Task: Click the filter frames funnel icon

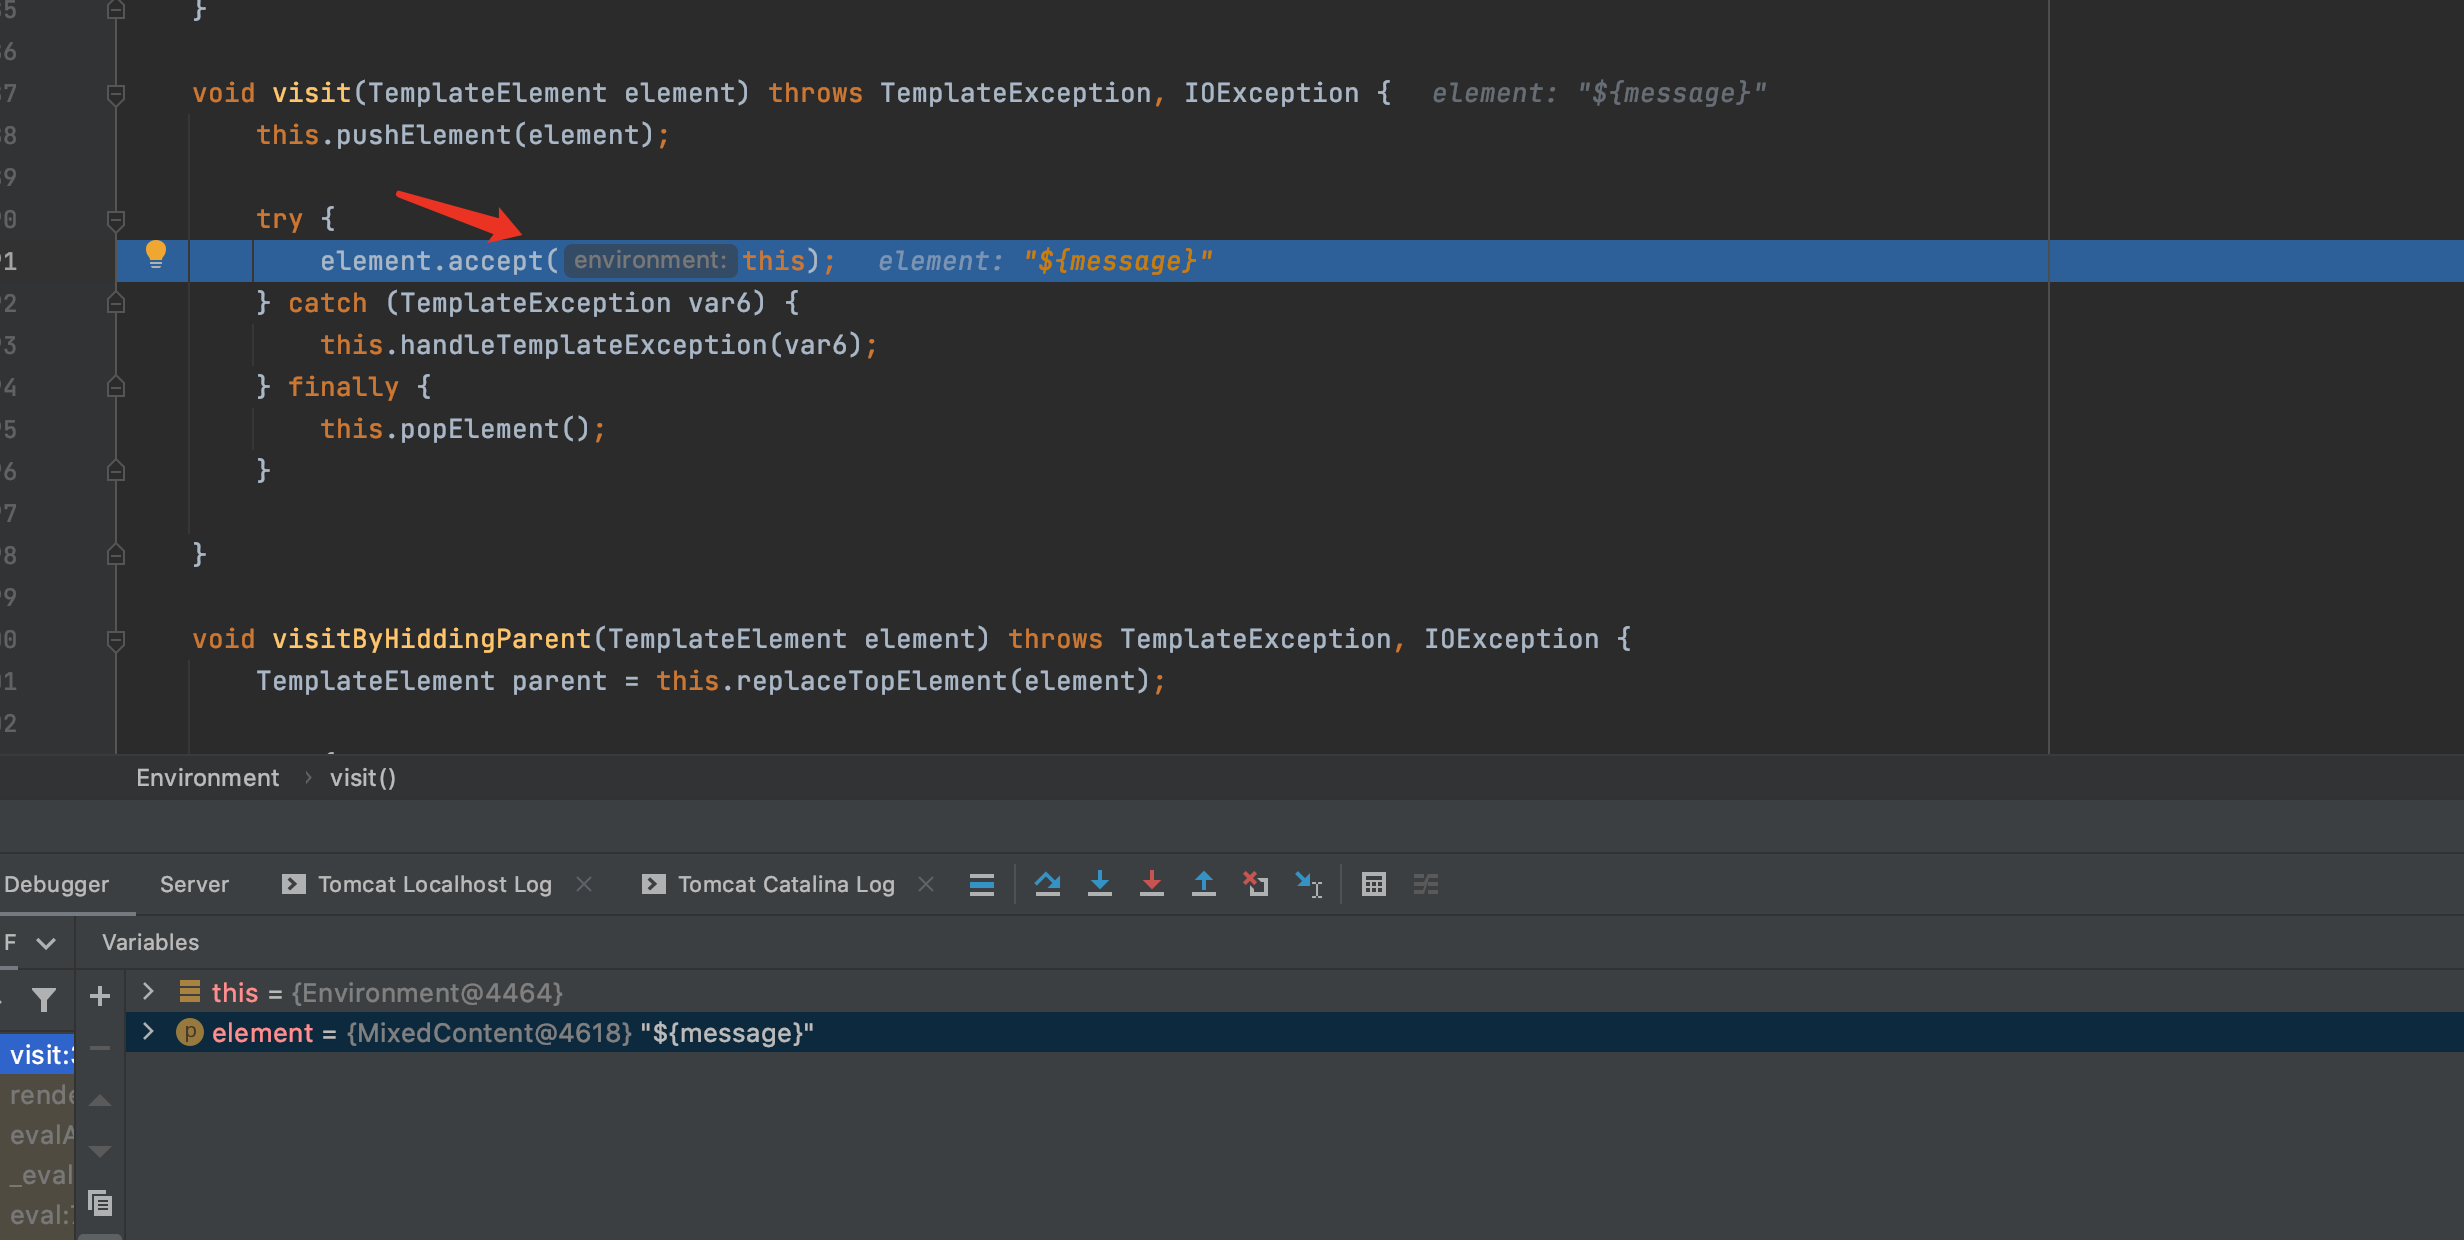Action: pyautogui.click(x=43, y=999)
